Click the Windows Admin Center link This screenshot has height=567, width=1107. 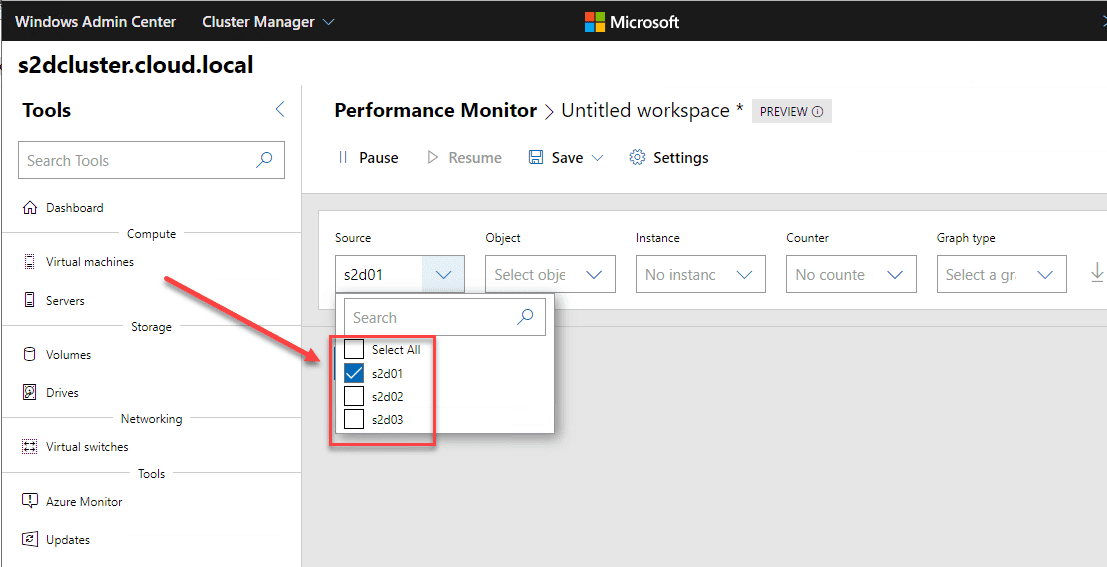point(95,21)
